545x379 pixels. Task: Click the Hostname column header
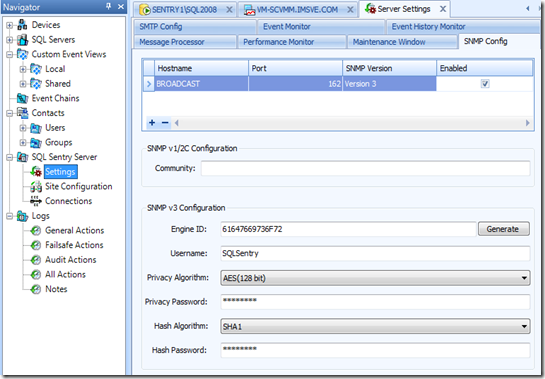coord(201,68)
